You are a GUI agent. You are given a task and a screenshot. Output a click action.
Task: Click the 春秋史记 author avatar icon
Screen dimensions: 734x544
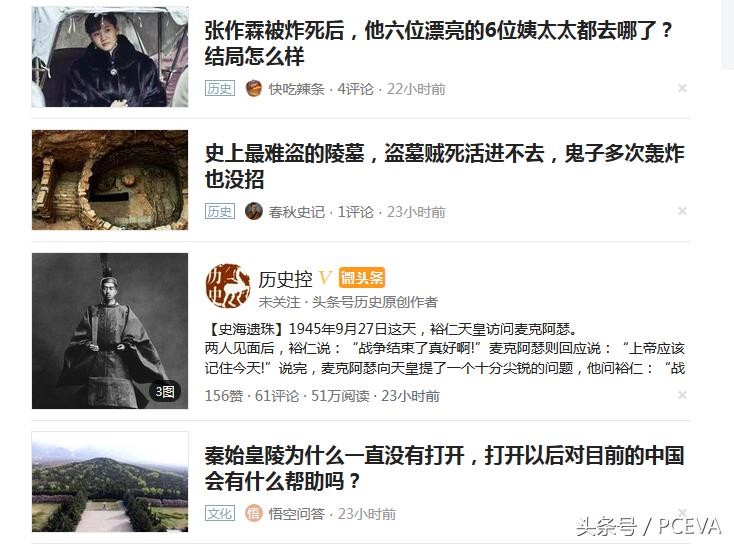coord(254,211)
